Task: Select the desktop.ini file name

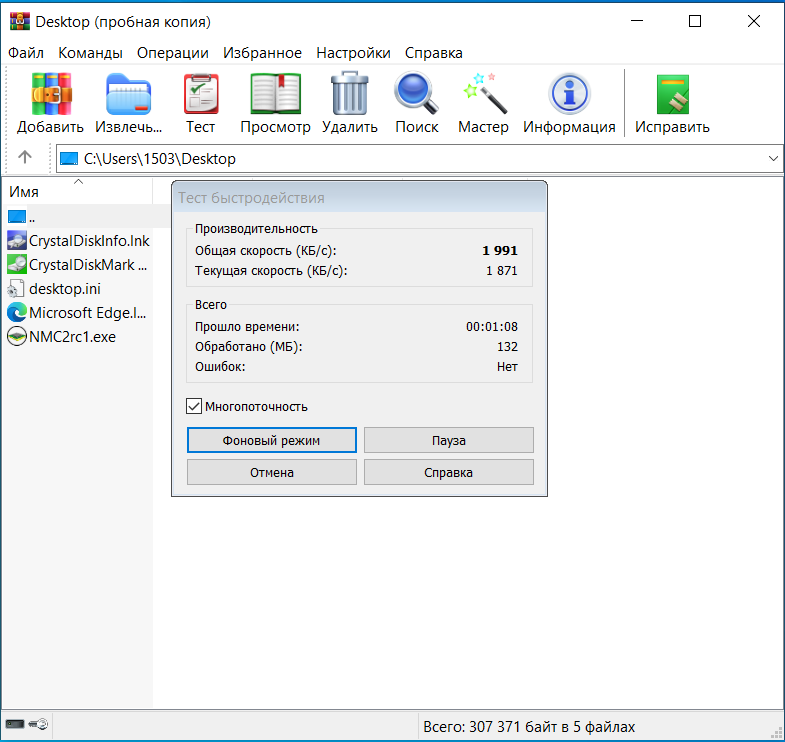Action: pos(65,289)
